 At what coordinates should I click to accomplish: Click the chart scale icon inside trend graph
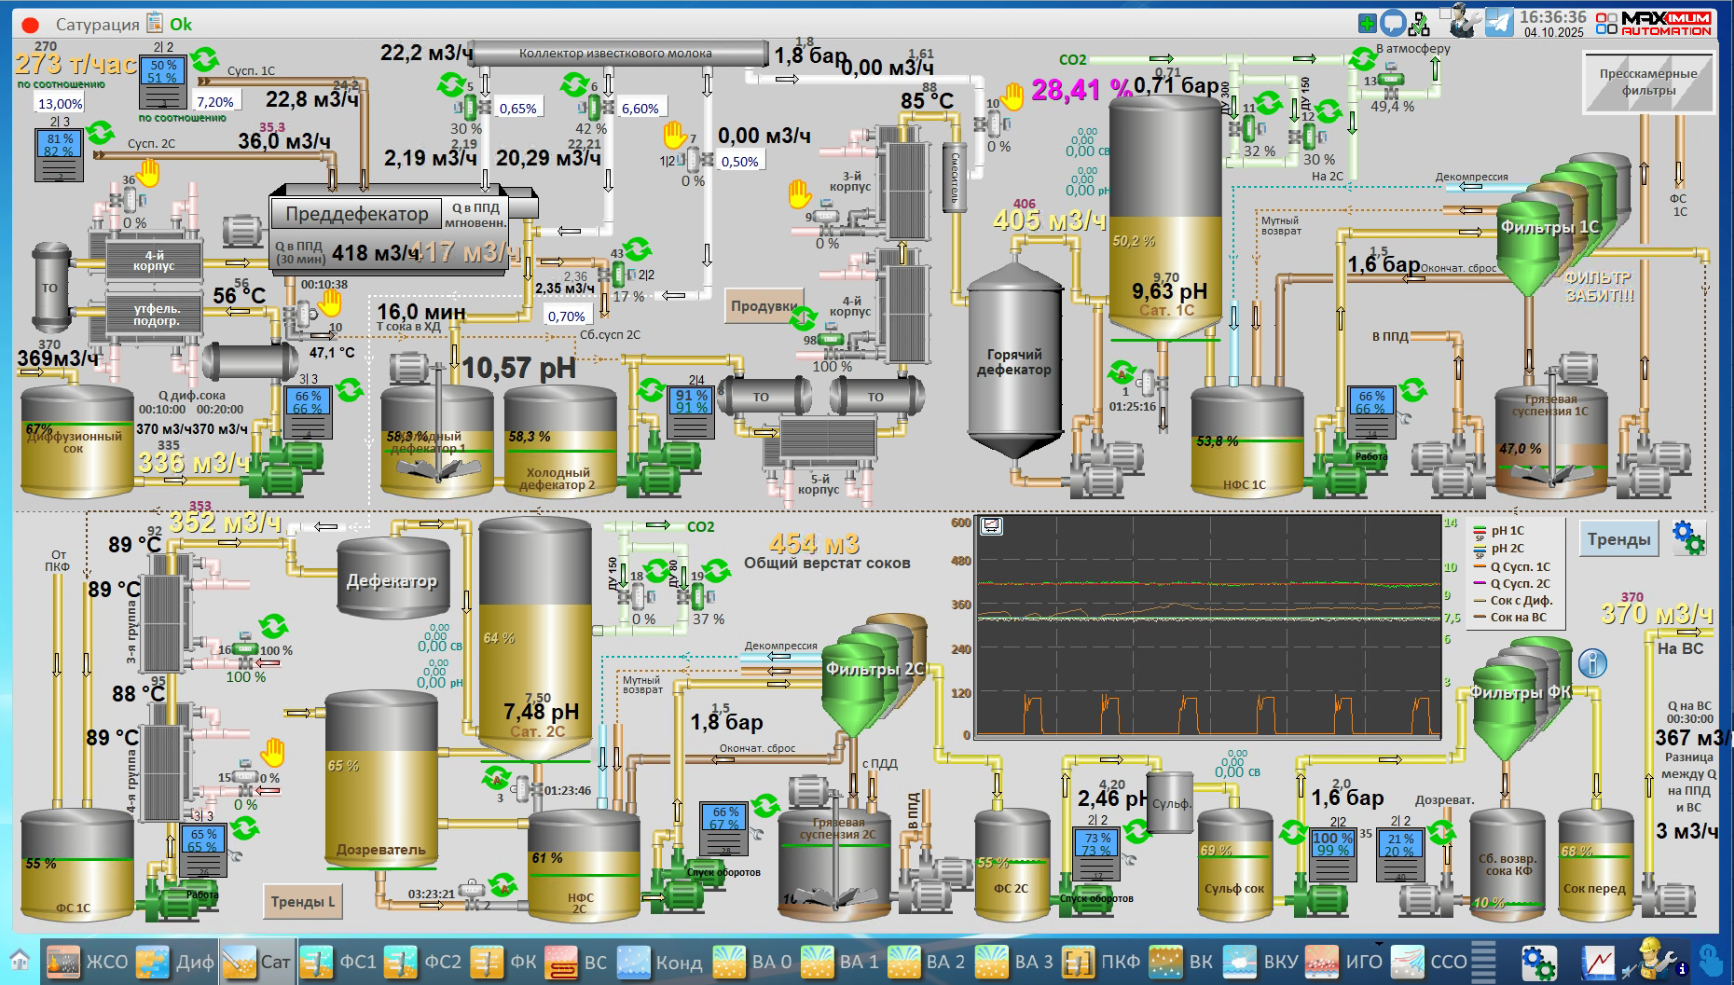(x=991, y=526)
